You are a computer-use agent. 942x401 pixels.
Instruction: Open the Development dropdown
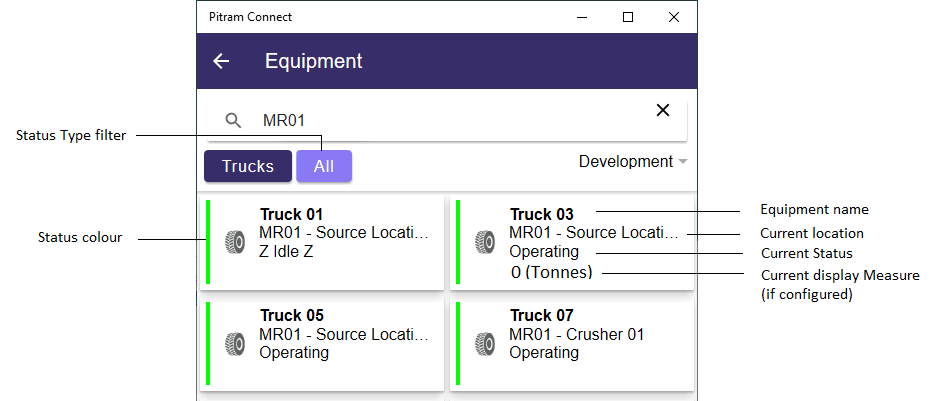click(633, 162)
